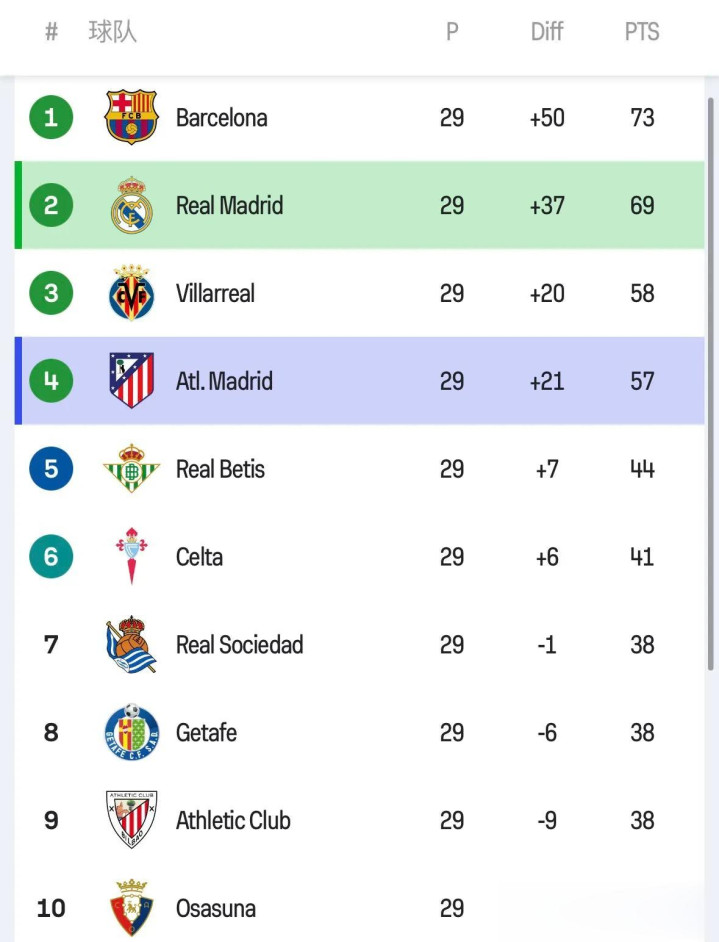
Task: Click the Athletic Club crest
Action: coord(132,820)
